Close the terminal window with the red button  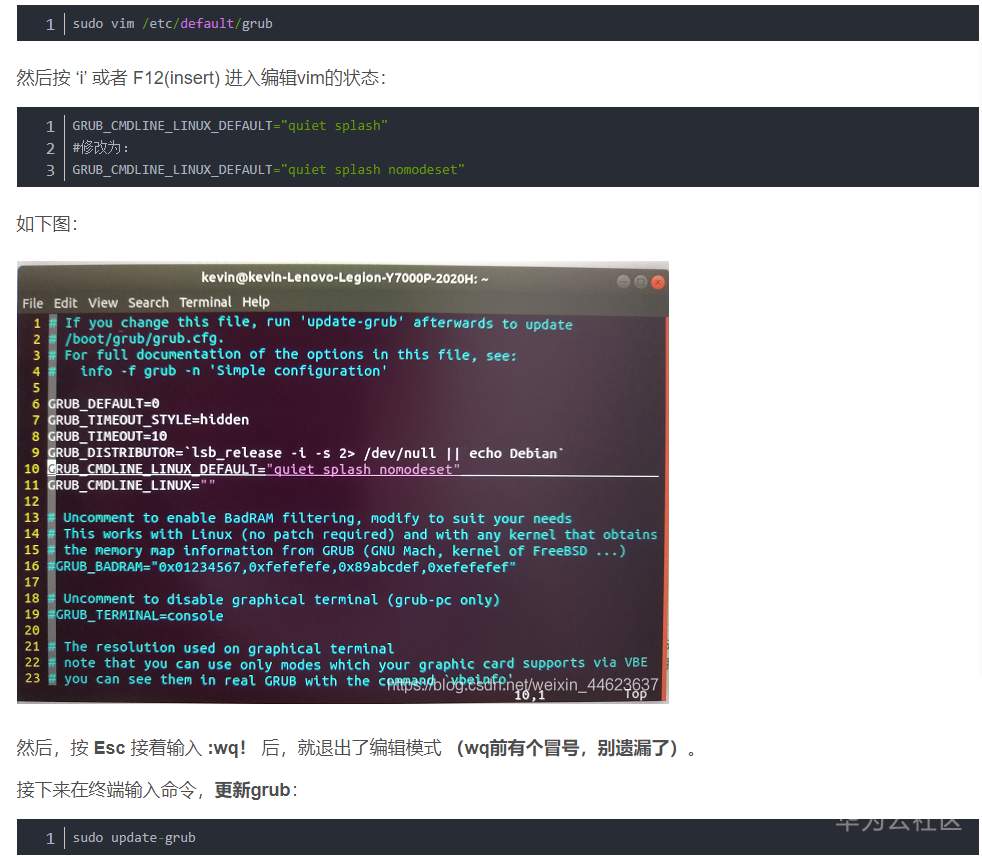(x=658, y=282)
